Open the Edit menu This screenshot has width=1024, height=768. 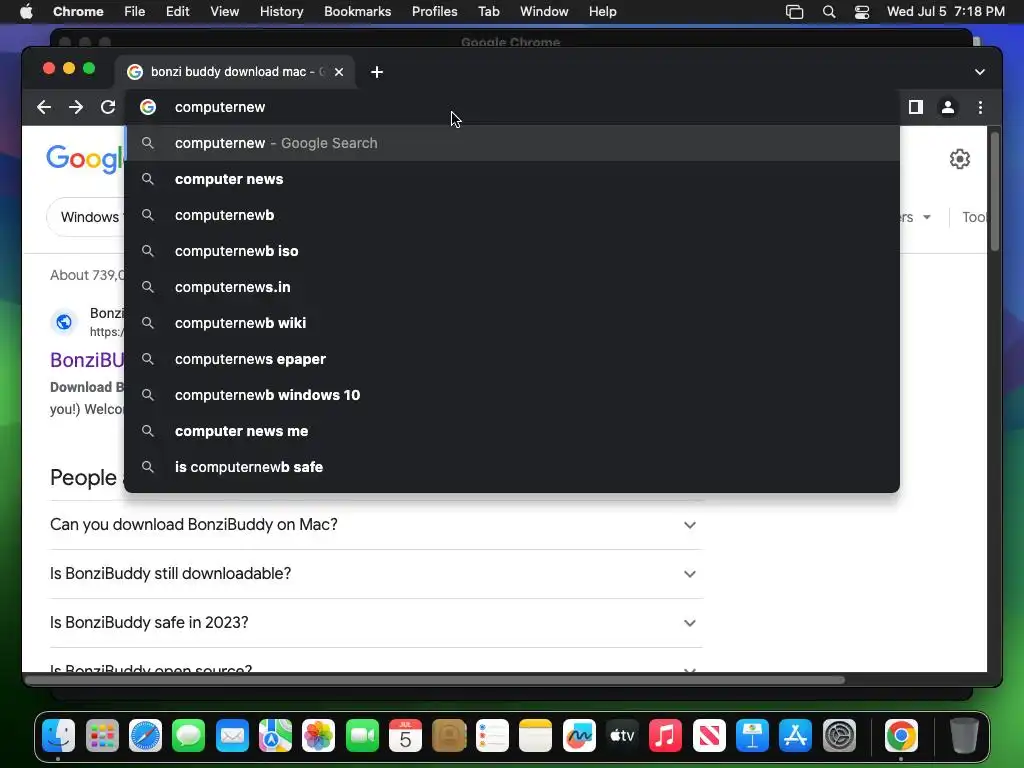pyautogui.click(x=178, y=11)
